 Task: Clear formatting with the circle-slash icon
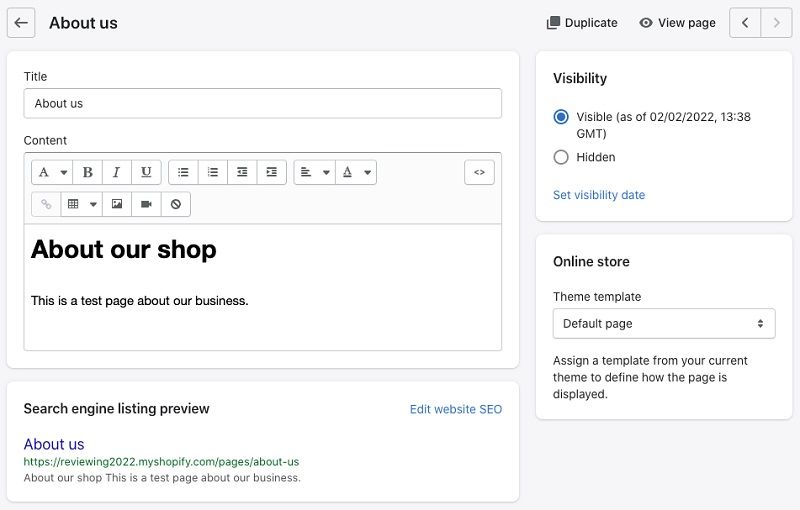[176, 204]
